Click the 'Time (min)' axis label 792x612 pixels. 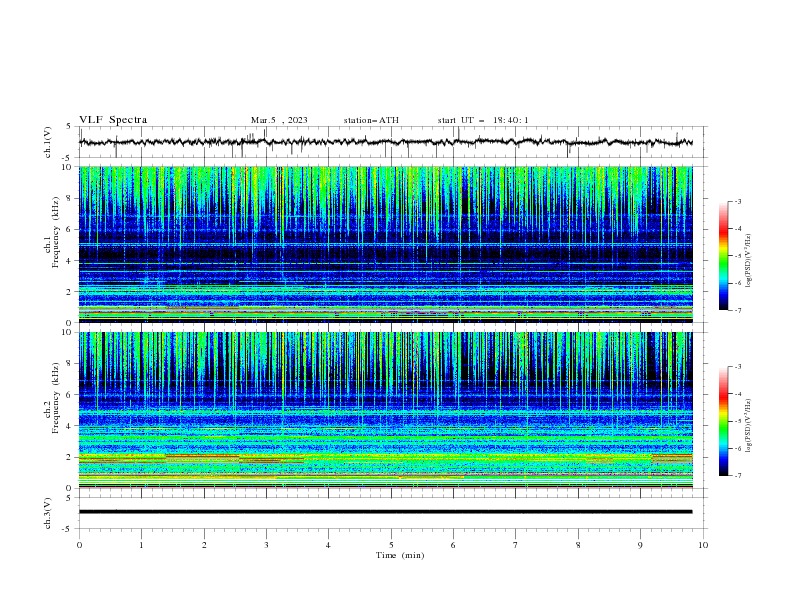pyautogui.click(x=400, y=555)
